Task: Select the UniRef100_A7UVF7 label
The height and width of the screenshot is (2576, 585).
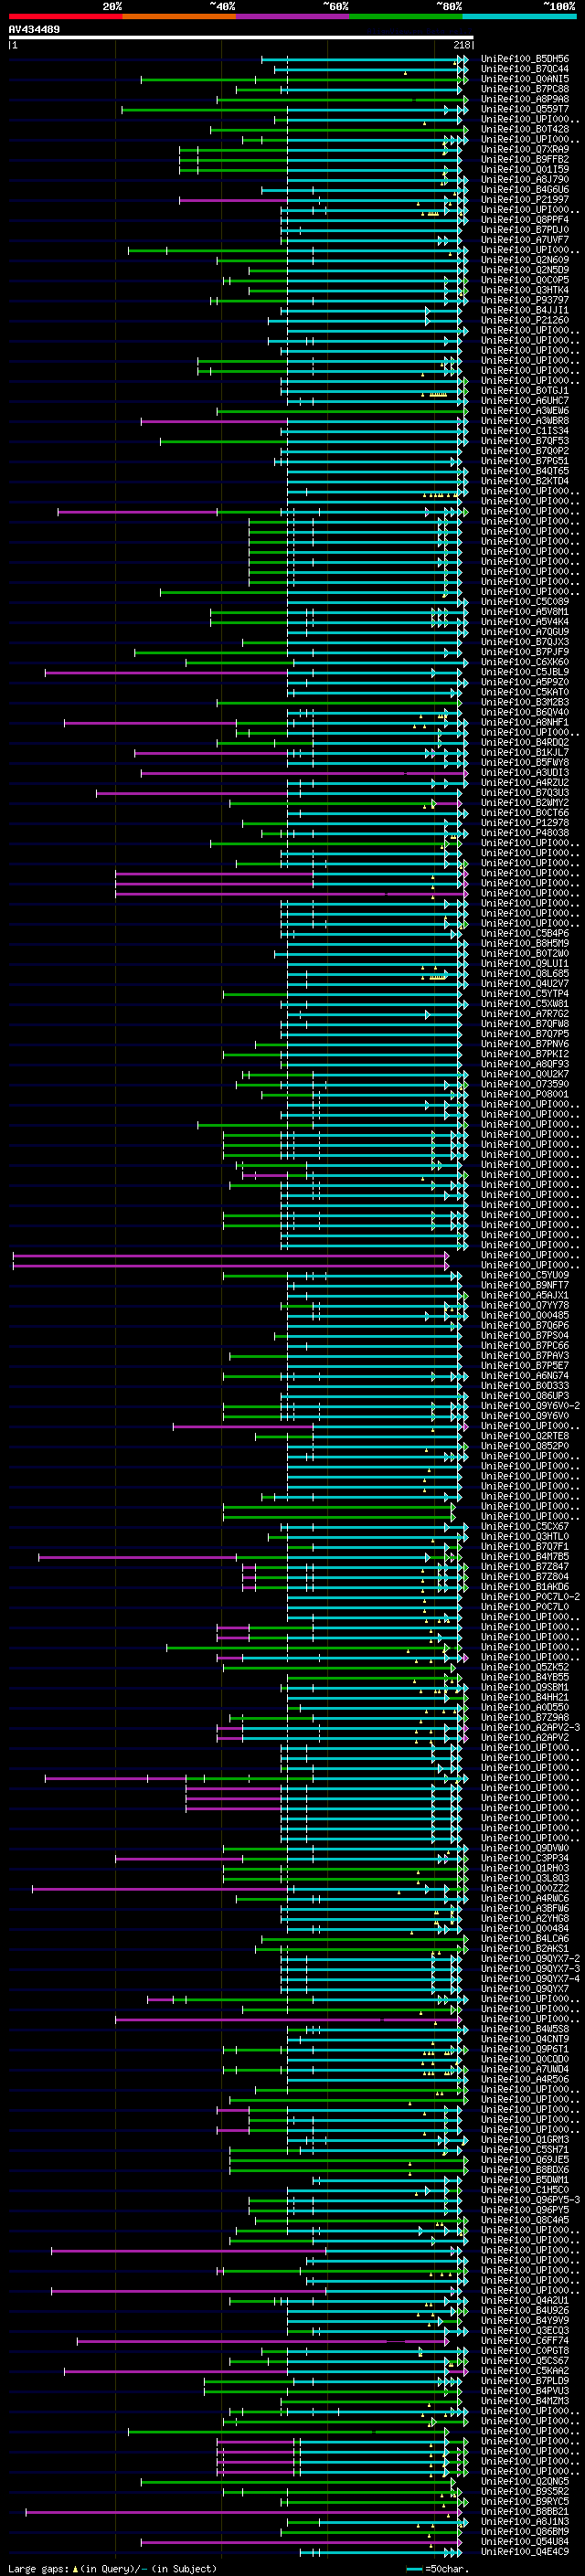Action: [525, 240]
